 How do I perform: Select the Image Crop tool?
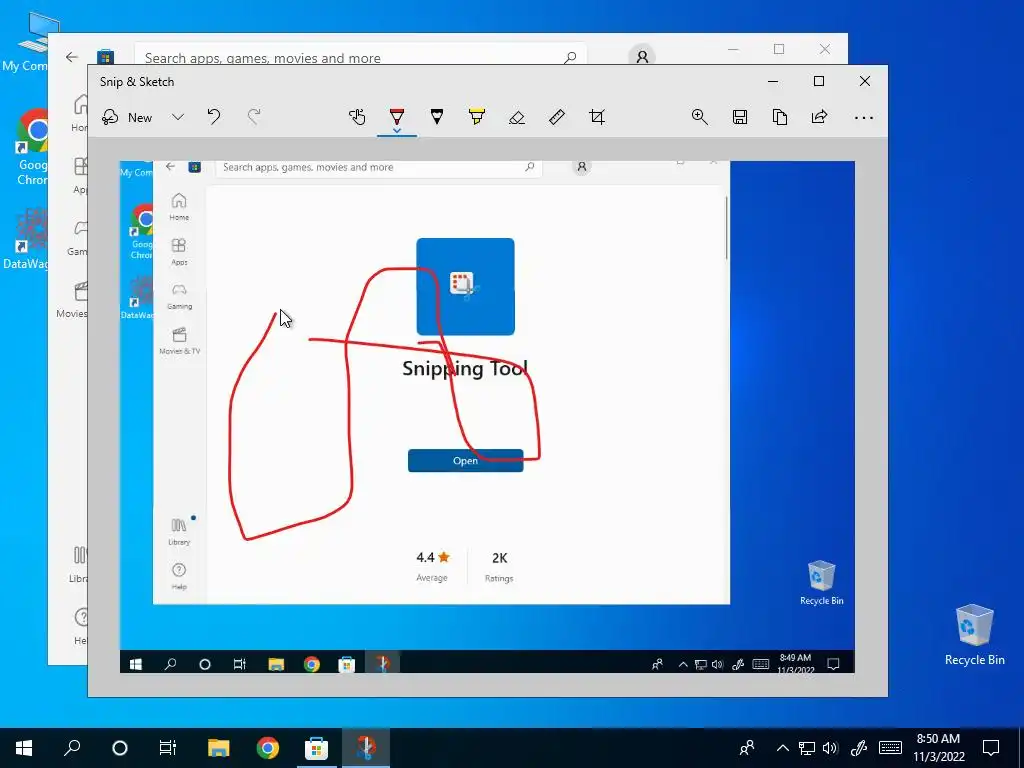click(597, 117)
